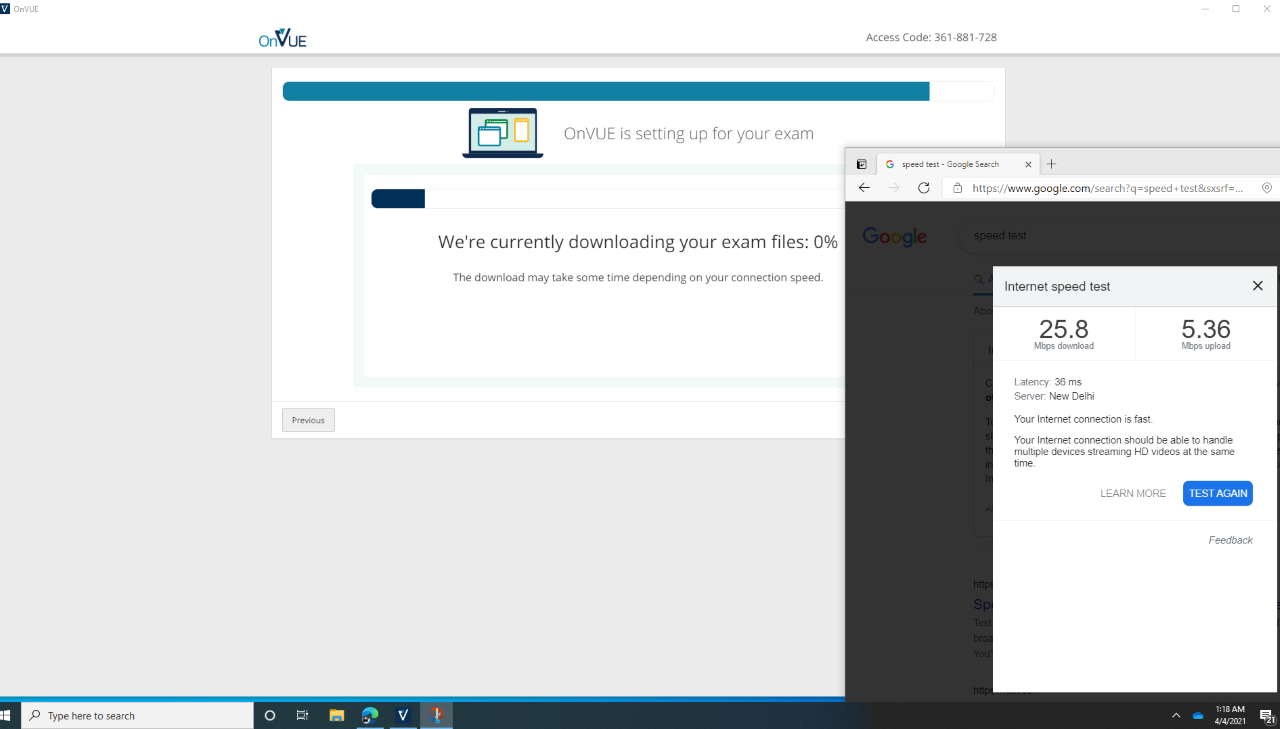Click the Access Code: 361-881-728 text

click(931, 38)
